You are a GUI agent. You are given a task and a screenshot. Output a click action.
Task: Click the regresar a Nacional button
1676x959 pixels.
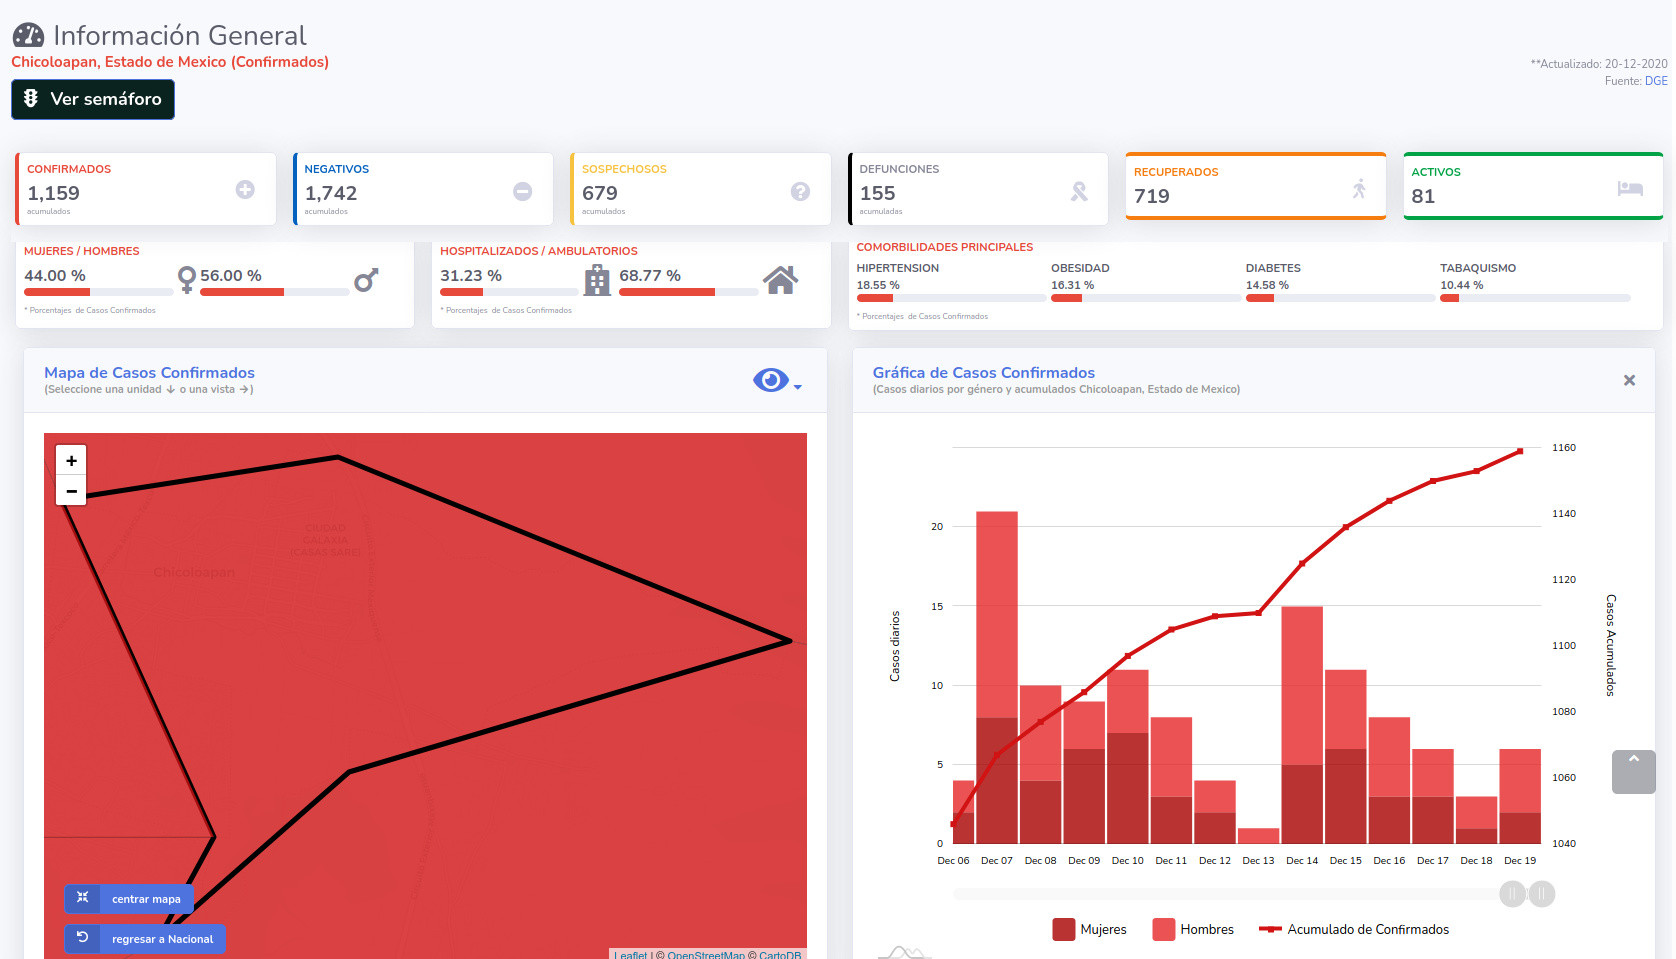[x=145, y=939]
